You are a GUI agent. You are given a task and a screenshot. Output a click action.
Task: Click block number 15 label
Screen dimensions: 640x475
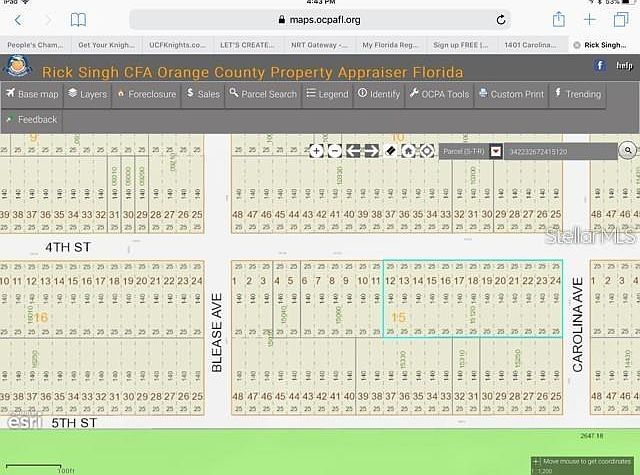click(398, 317)
